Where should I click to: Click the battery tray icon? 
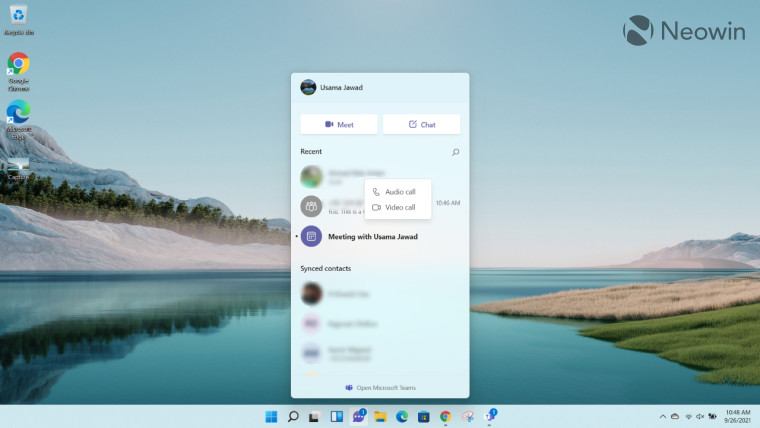click(x=712, y=416)
